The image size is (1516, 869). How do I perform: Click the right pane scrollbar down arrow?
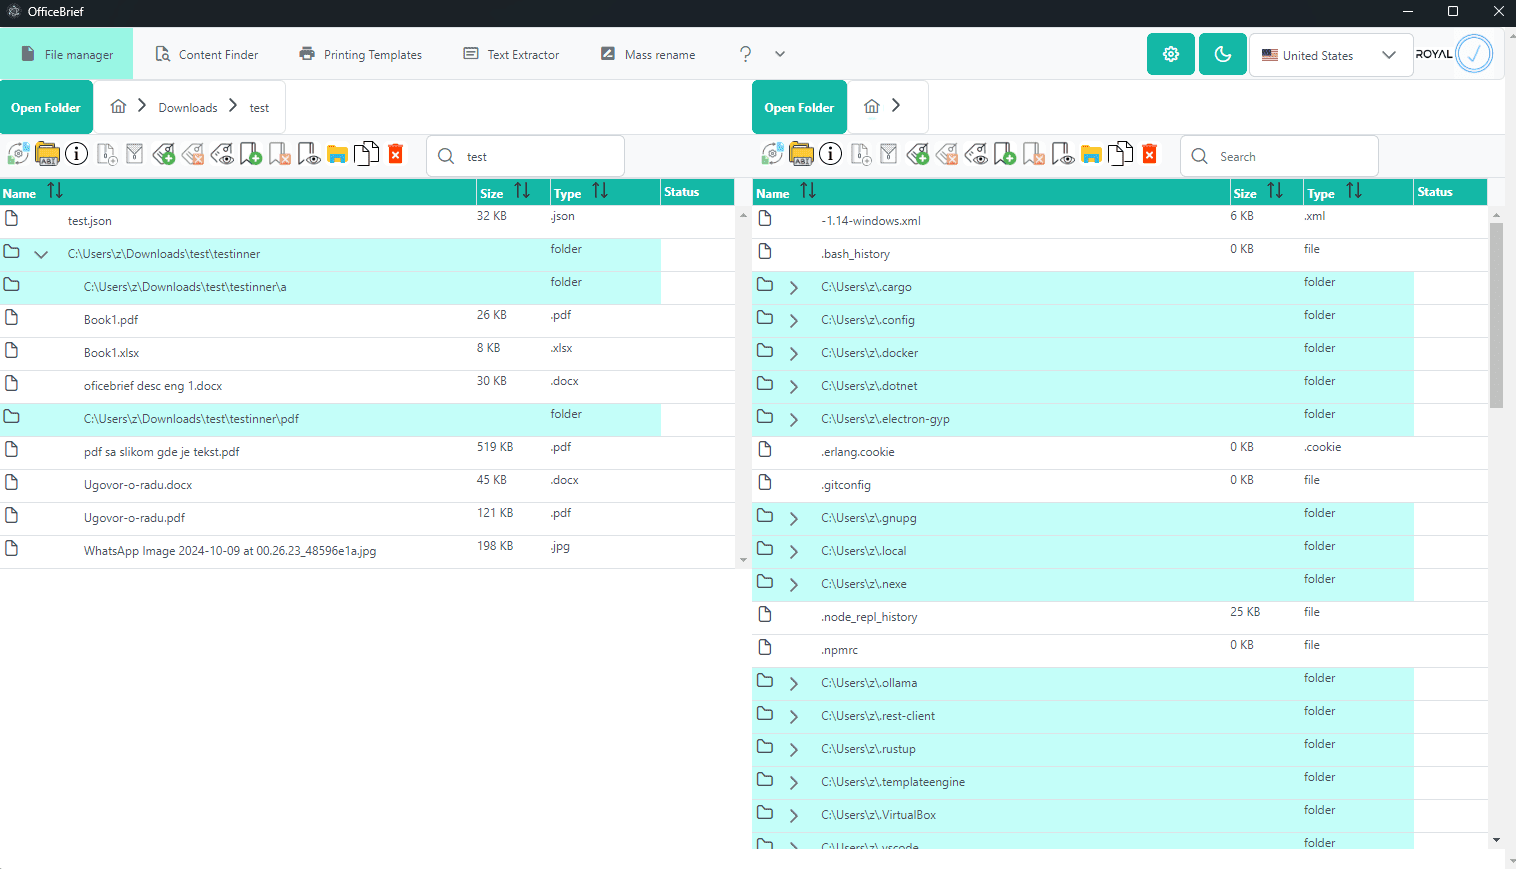[x=1496, y=840]
